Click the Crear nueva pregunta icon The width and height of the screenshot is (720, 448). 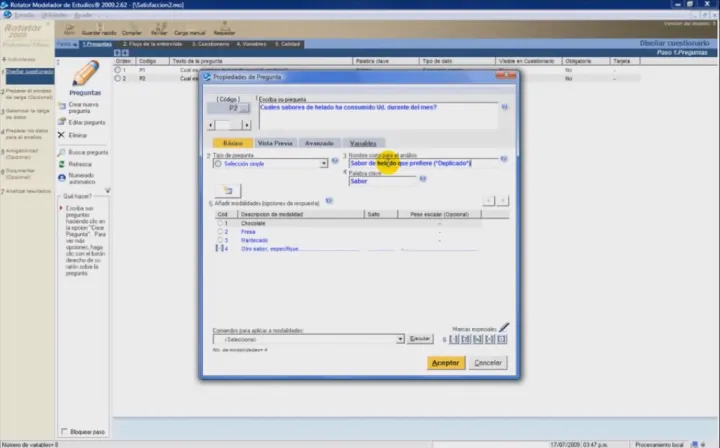pyautogui.click(x=62, y=107)
